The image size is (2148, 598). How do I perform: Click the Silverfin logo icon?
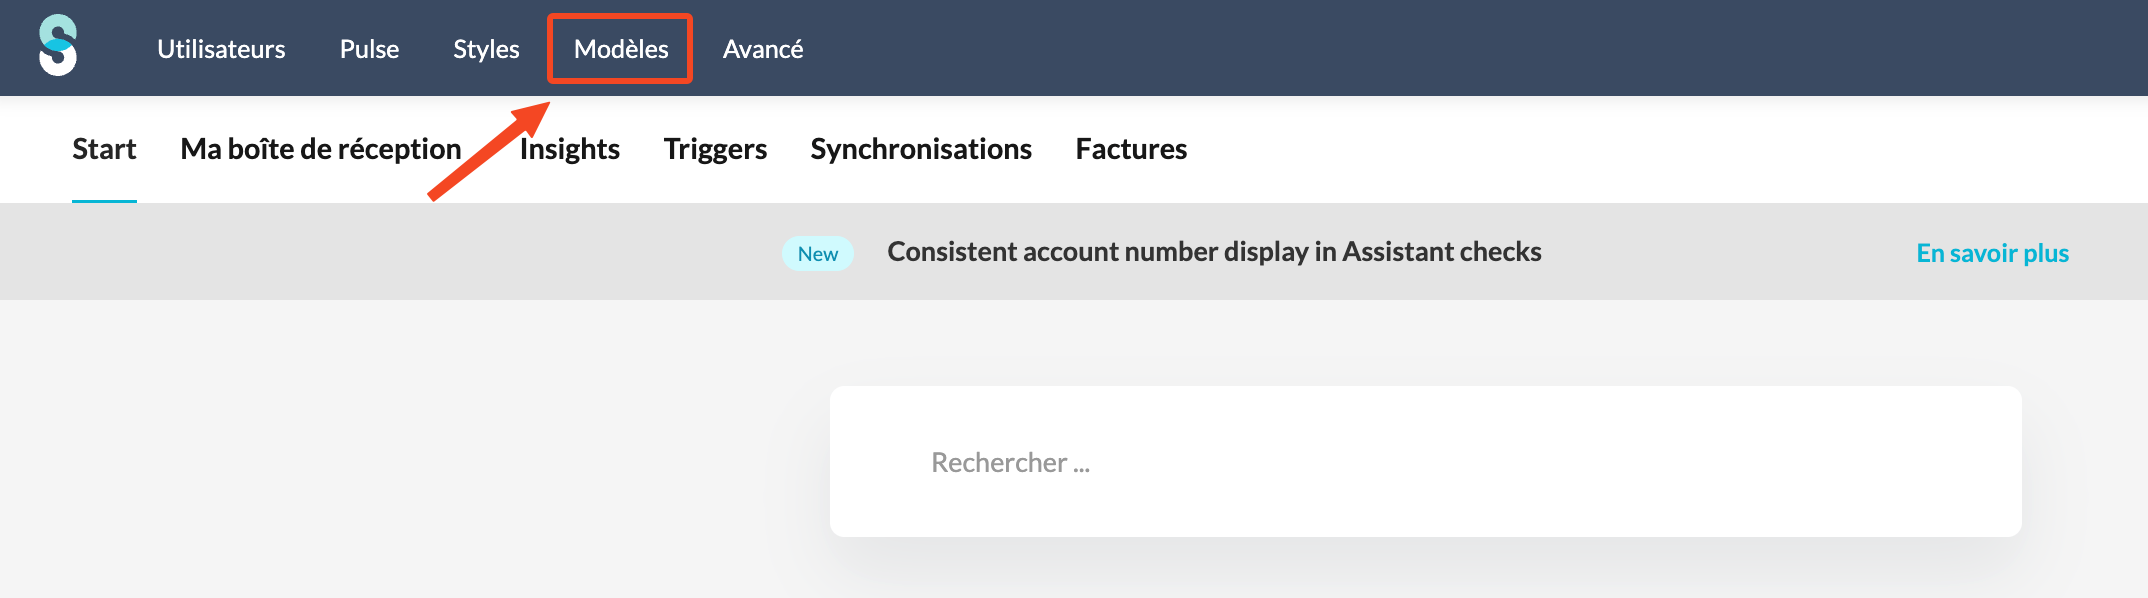58,46
